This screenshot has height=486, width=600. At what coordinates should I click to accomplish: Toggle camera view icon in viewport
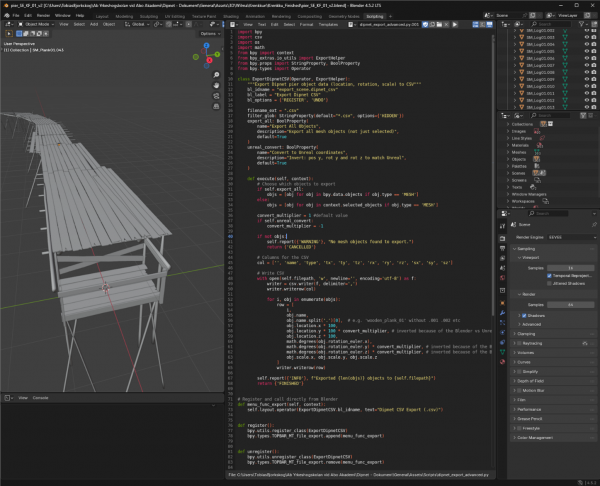click(x=216, y=96)
